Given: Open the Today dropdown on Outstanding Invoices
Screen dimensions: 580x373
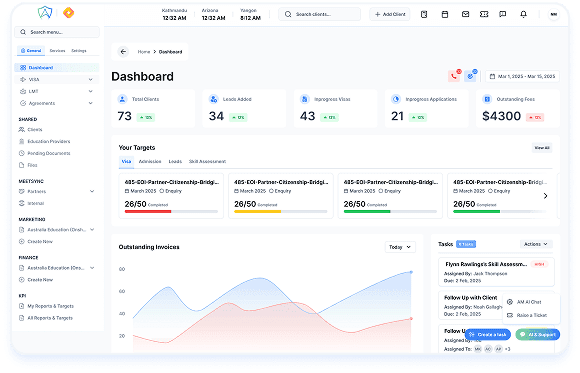Looking at the screenshot, I should tap(400, 247).
